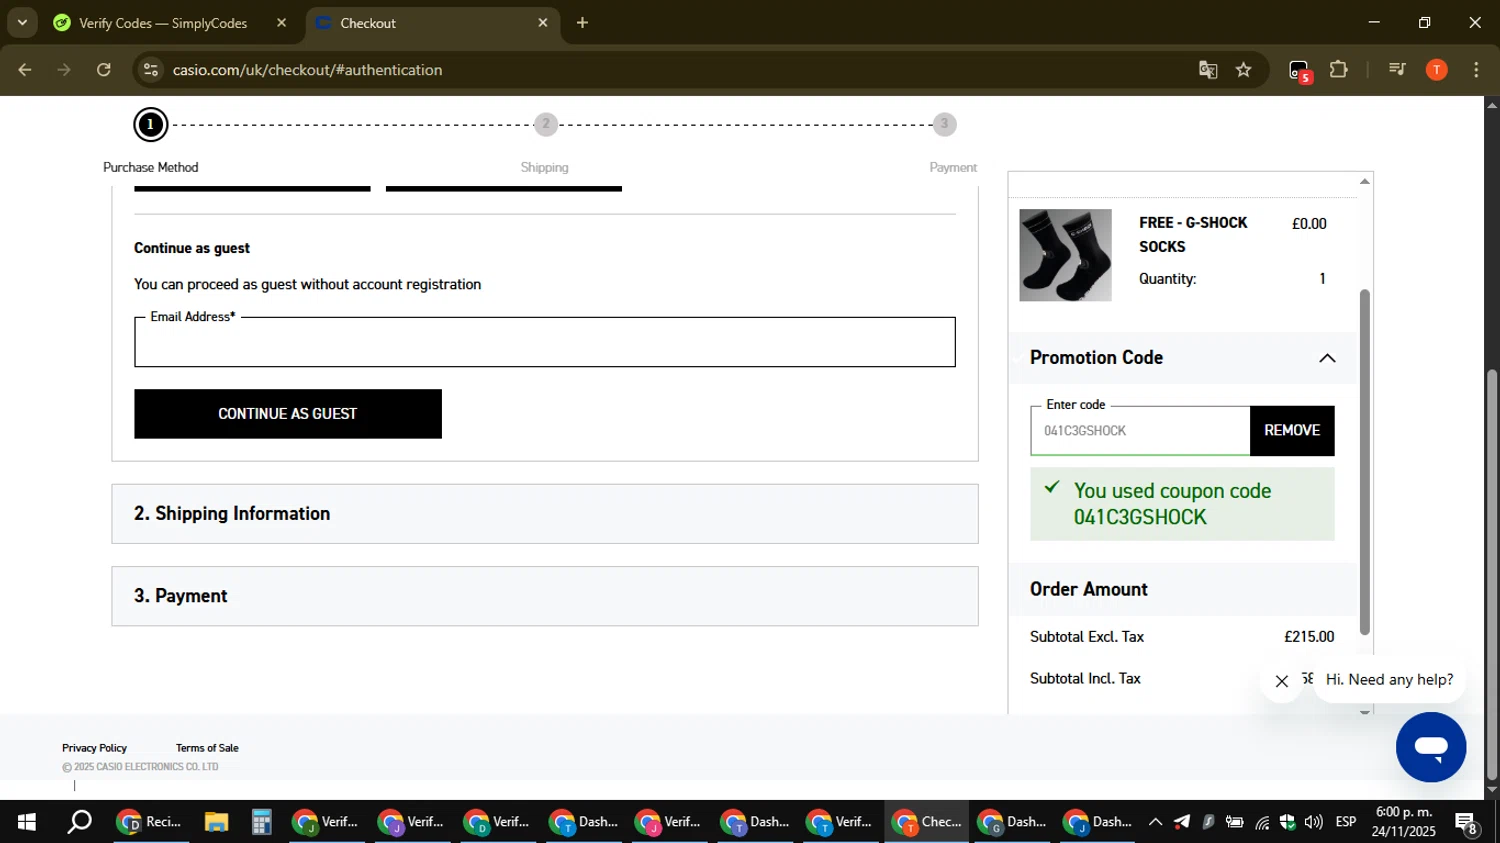Screen dimensions: 1500x843
Task: Check the battery status tray icon
Action: coord(1235,822)
